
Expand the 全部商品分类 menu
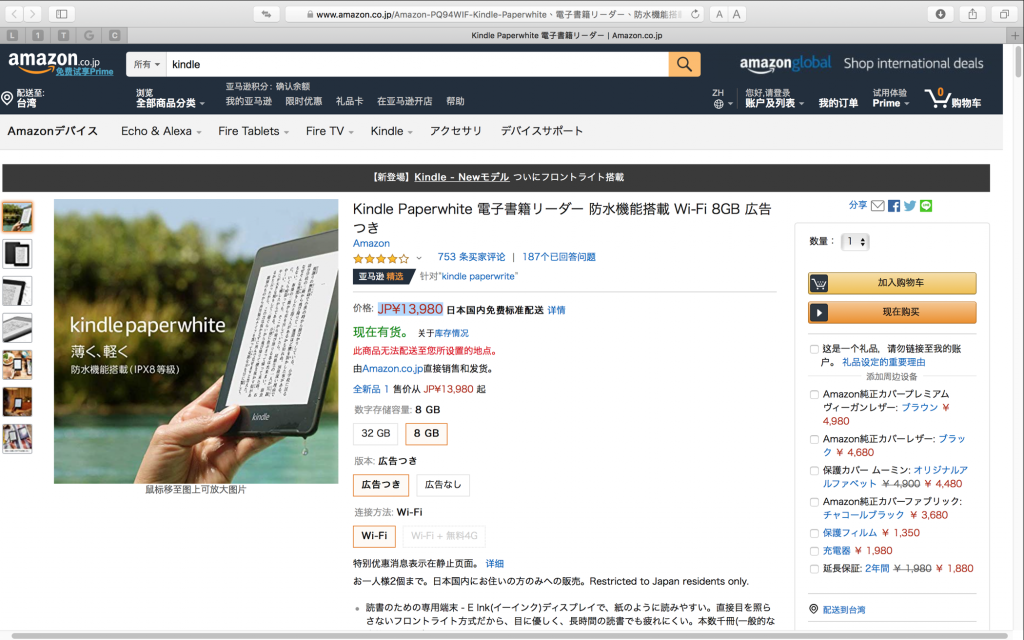170,103
